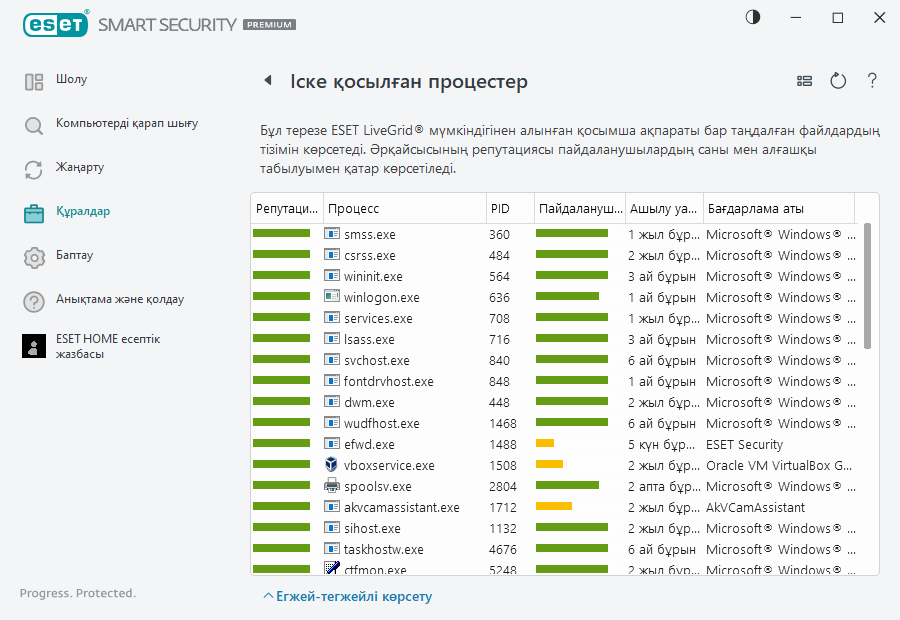Sort by Бағдарлама аты column header
The image size is (900, 620).
(x=755, y=209)
